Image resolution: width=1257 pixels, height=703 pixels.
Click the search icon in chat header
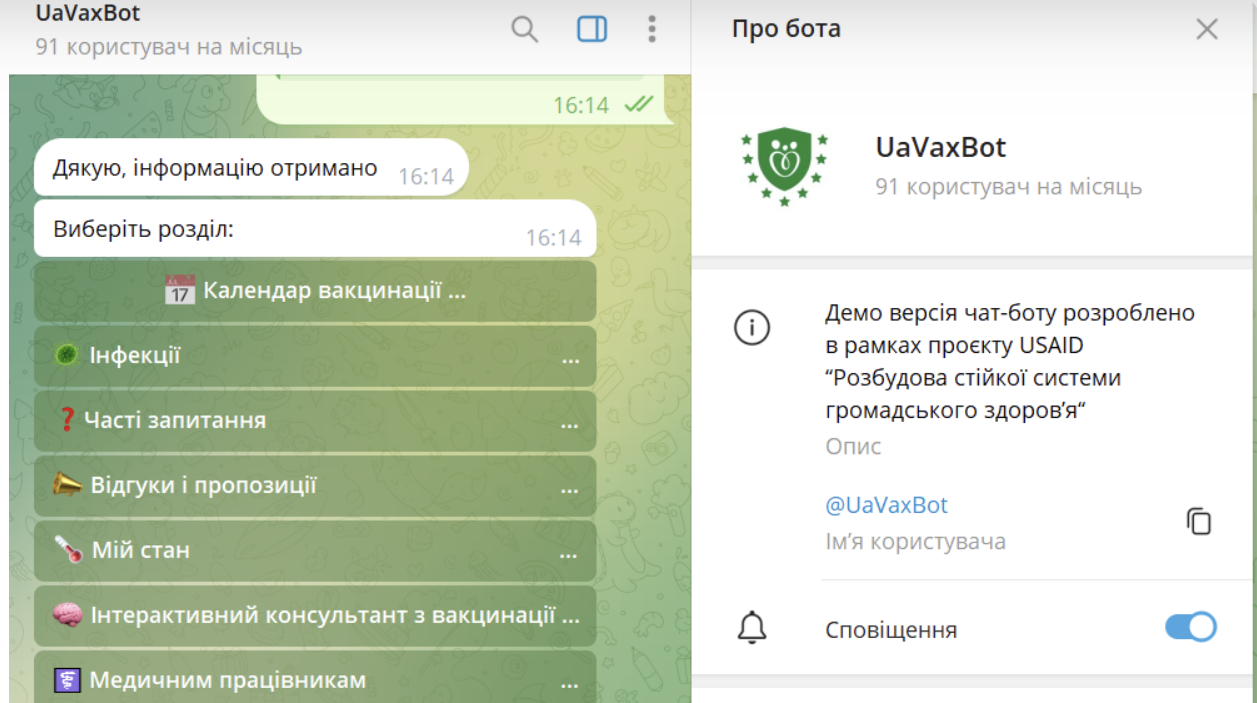click(525, 30)
